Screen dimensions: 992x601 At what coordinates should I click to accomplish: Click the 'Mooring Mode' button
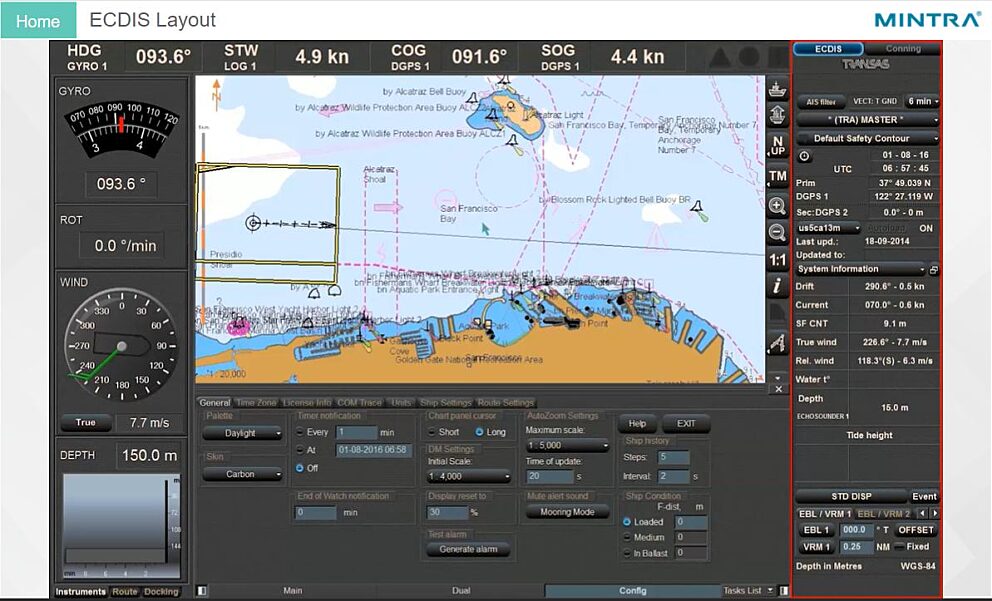tap(567, 512)
